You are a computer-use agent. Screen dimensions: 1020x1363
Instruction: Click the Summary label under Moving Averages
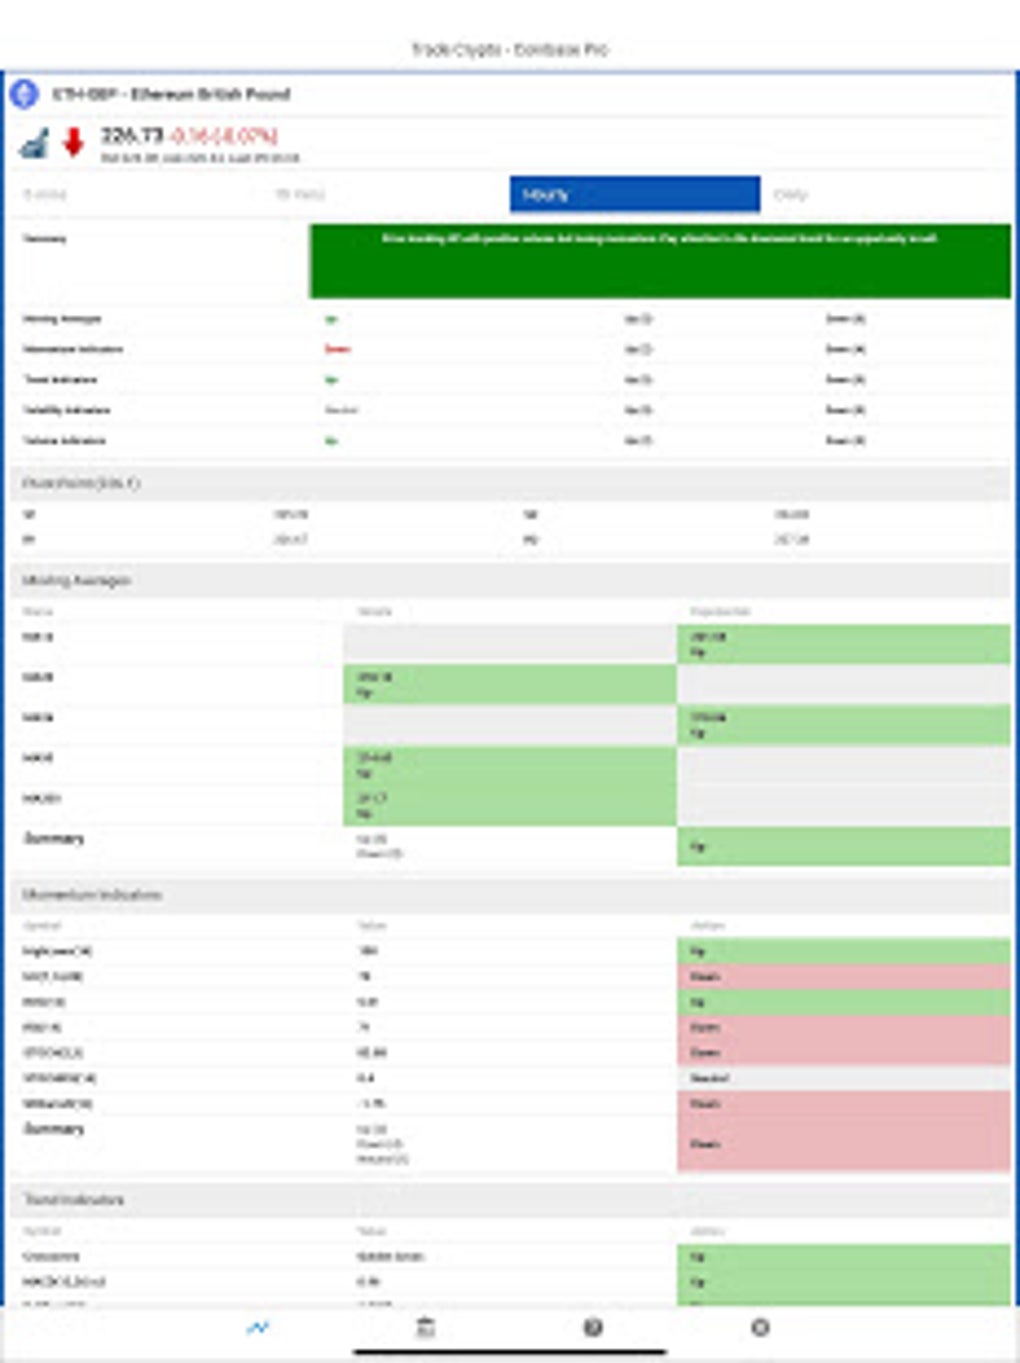(x=54, y=838)
